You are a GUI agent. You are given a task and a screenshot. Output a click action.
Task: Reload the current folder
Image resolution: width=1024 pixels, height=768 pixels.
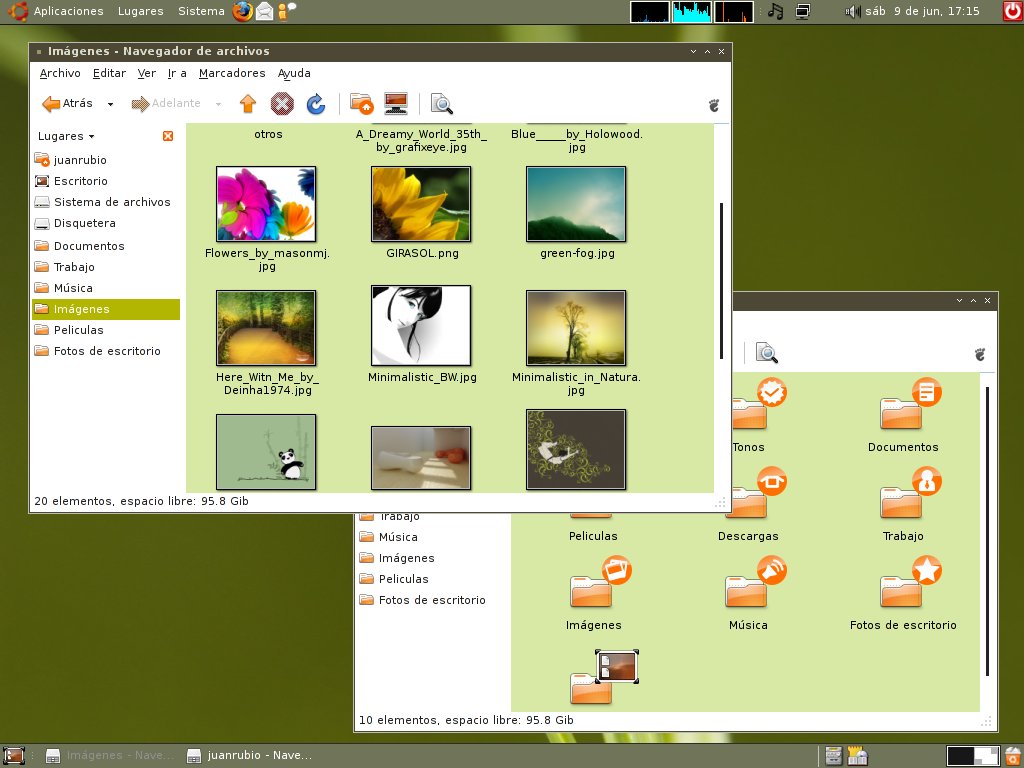(316, 104)
